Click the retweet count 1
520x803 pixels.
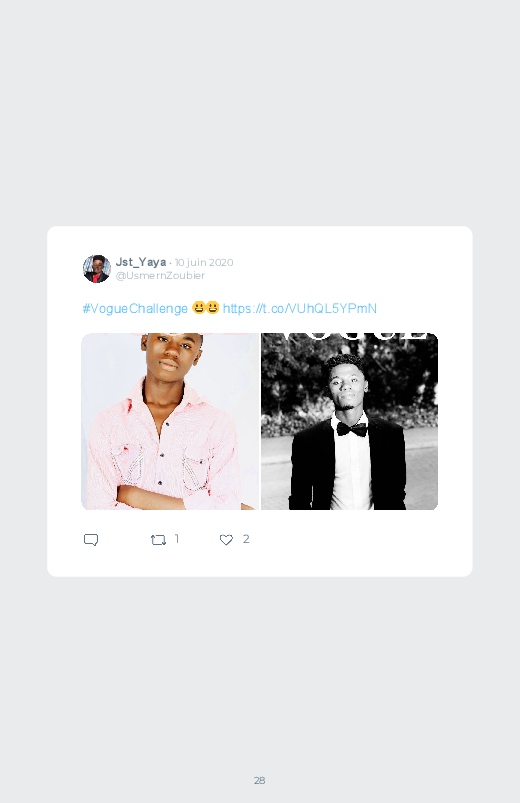point(177,539)
